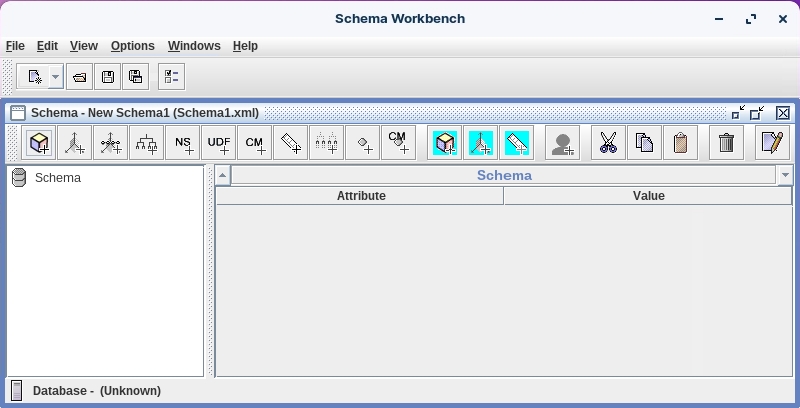
Task: Click the Add Role person icon
Action: [x=564, y=143]
